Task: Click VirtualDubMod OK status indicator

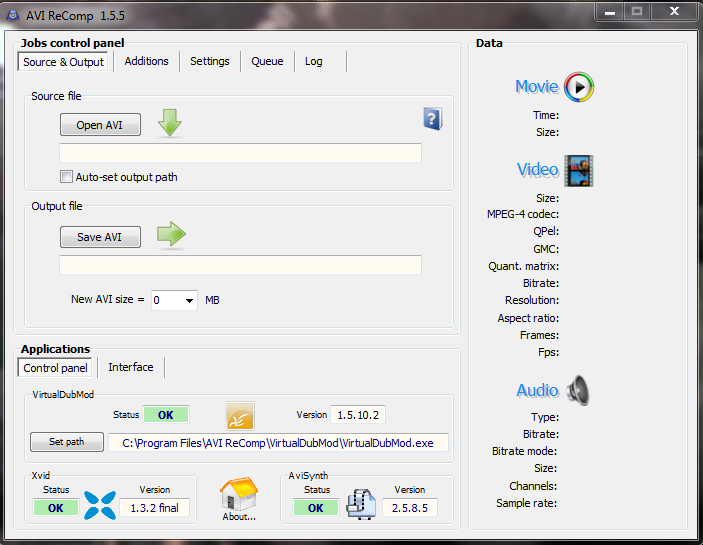Action: (166, 415)
